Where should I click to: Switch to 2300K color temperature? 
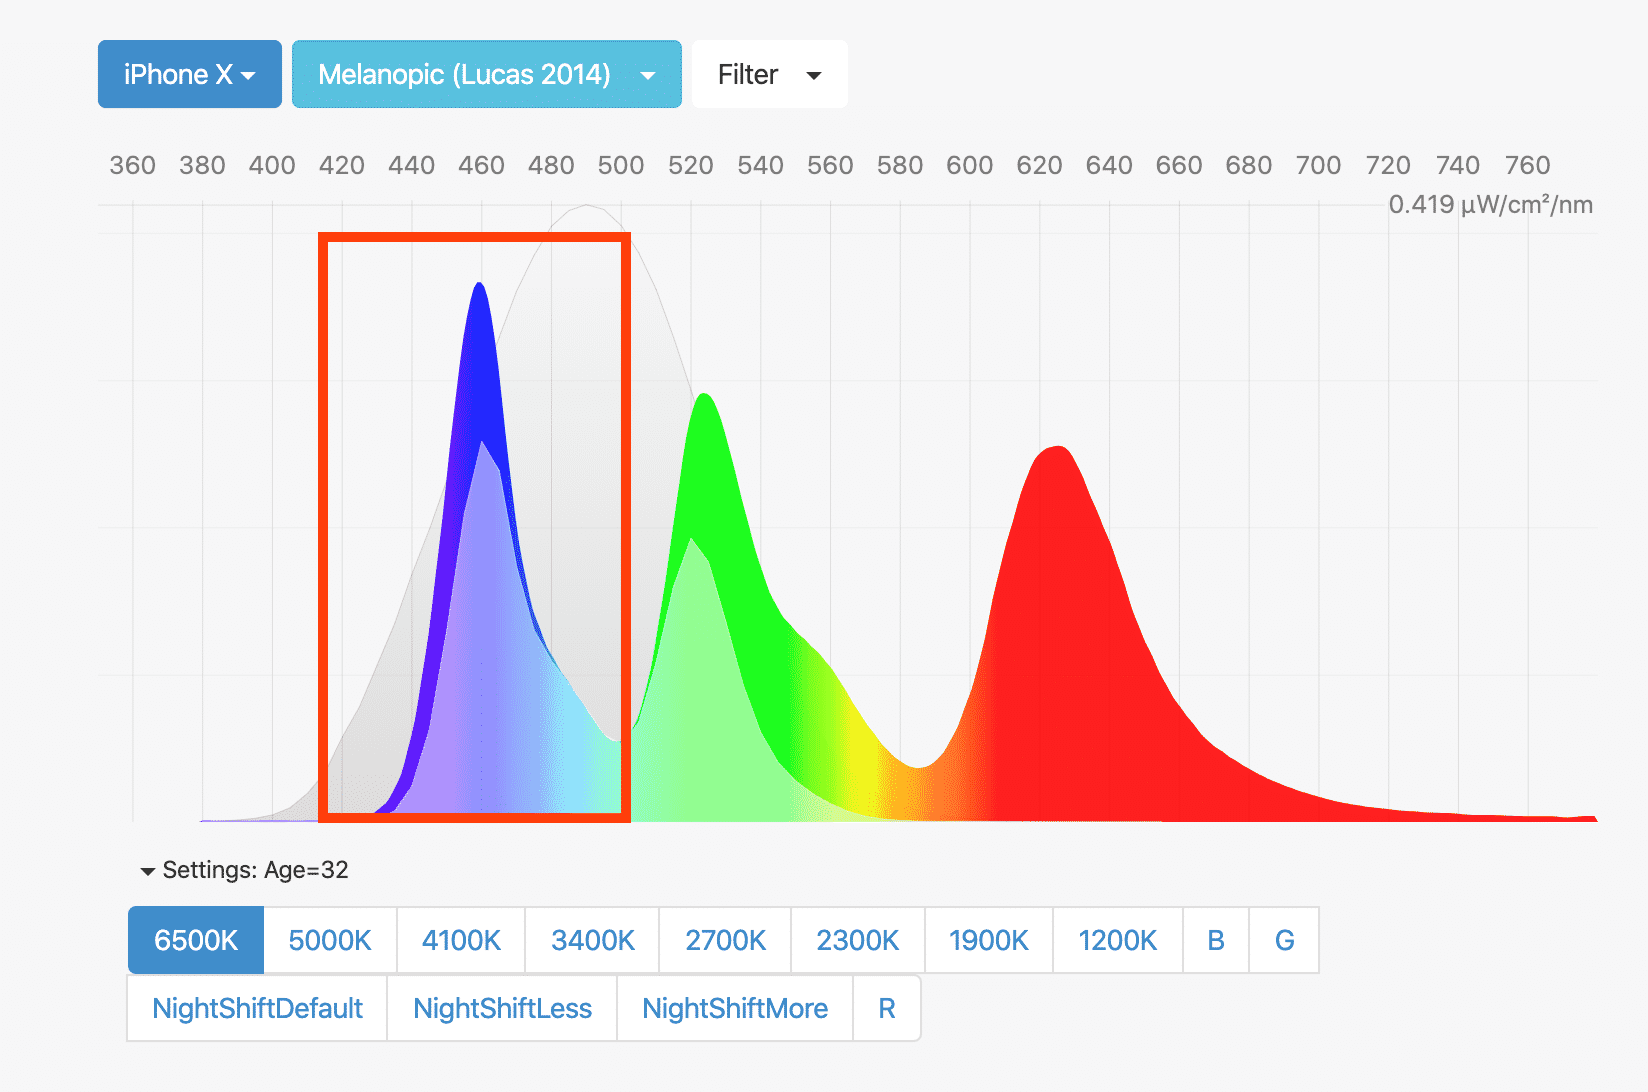[858, 940]
